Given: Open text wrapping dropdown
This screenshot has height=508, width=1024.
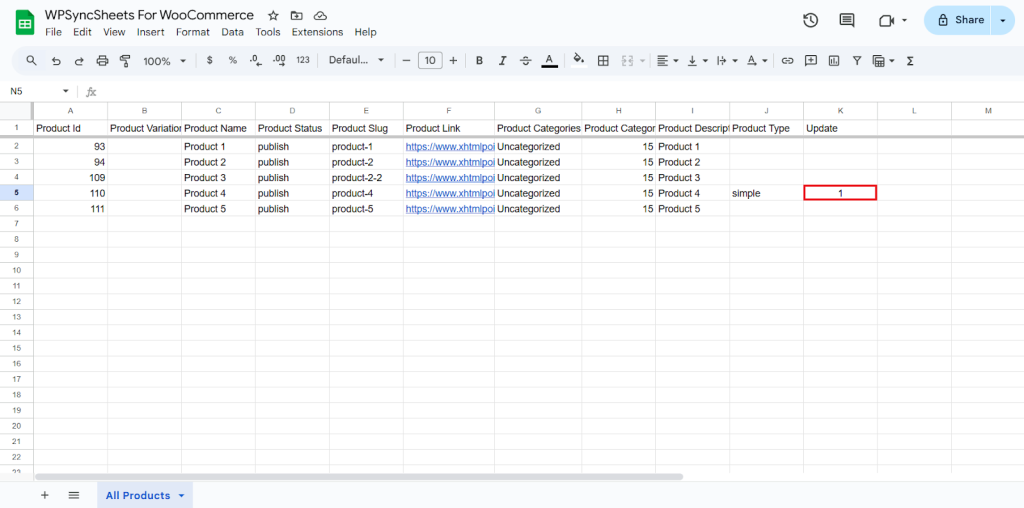Looking at the screenshot, I should click(x=727, y=61).
